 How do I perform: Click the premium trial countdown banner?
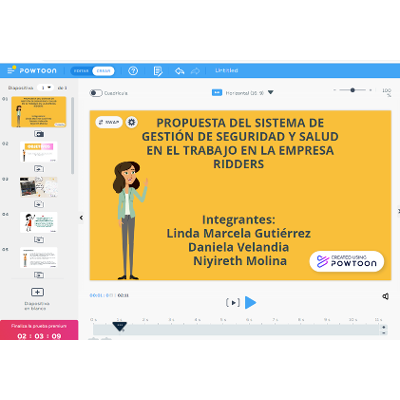click(x=39, y=330)
